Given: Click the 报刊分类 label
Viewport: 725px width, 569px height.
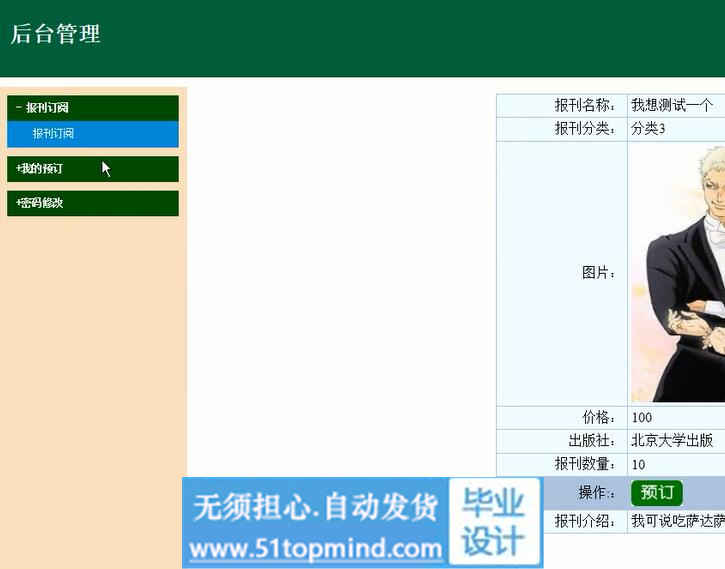Looking at the screenshot, I should pos(584,128).
